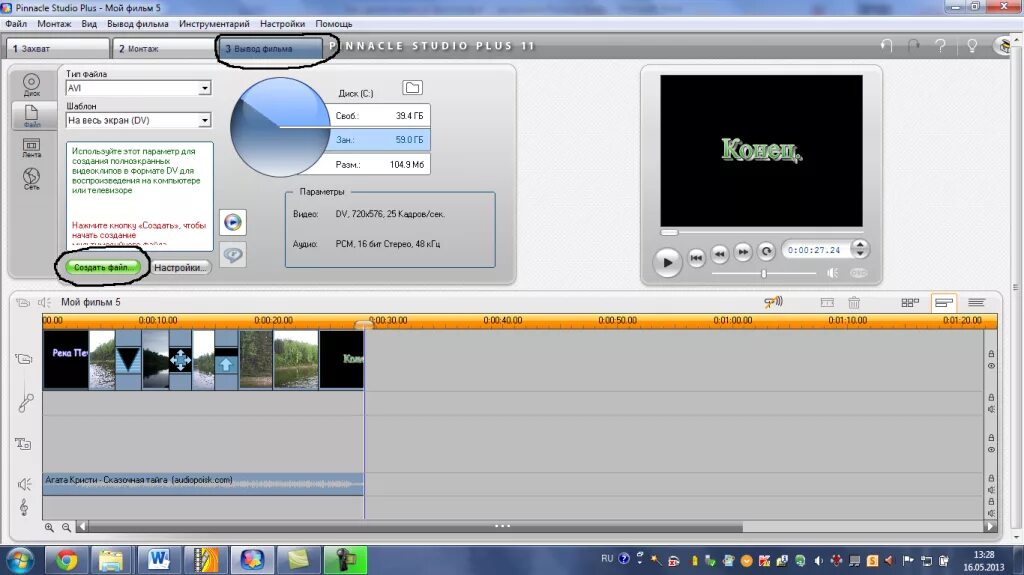The height and width of the screenshot is (575, 1024).
Task: Open the premium content box icon
Action: point(1004,46)
